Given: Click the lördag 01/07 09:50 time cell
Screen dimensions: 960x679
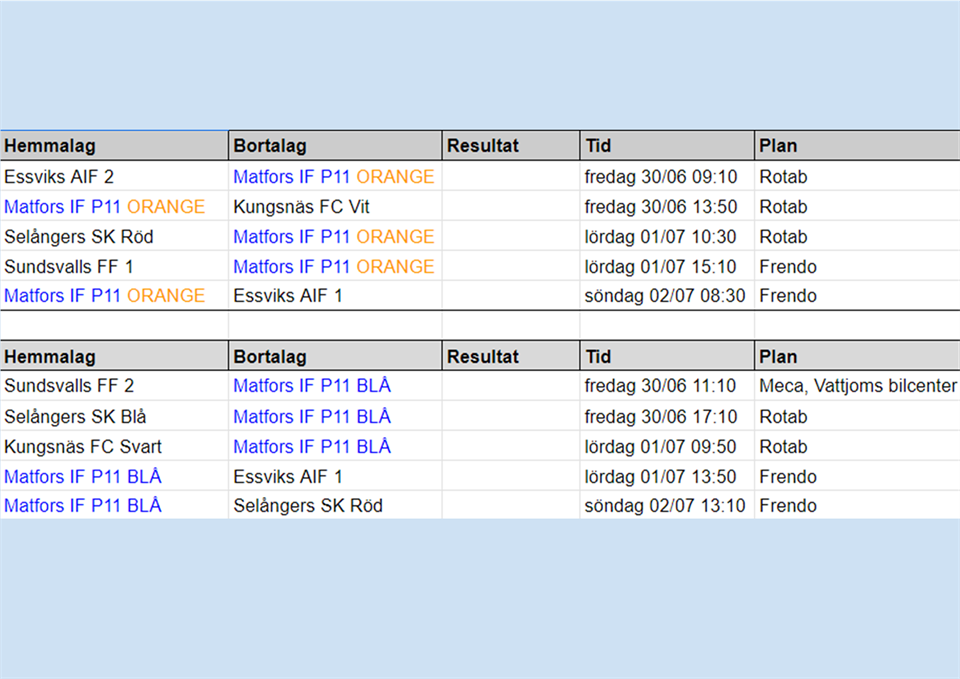Looking at the screenshot, I should click(x=660, y=446).
